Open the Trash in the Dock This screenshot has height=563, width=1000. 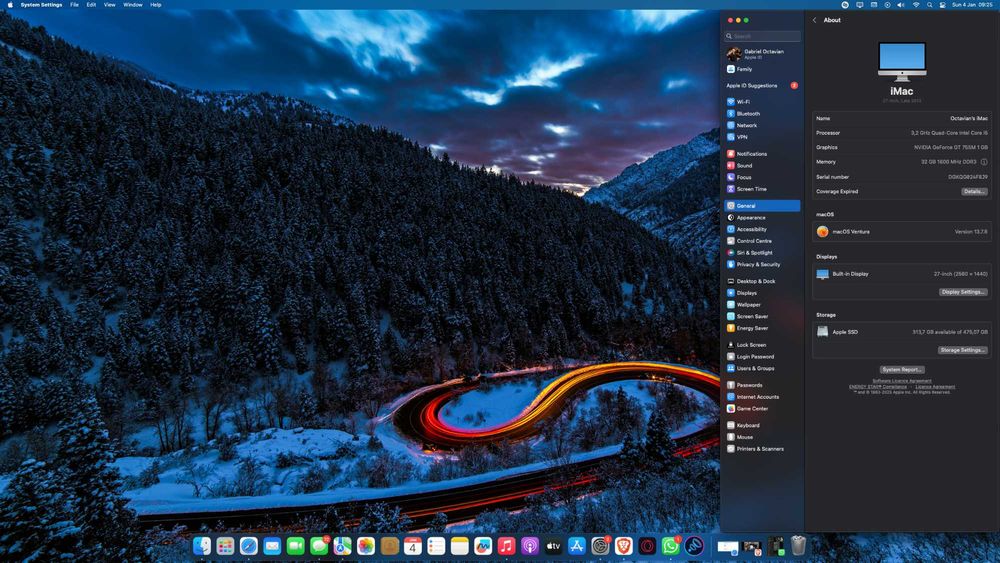click(798, 546)
